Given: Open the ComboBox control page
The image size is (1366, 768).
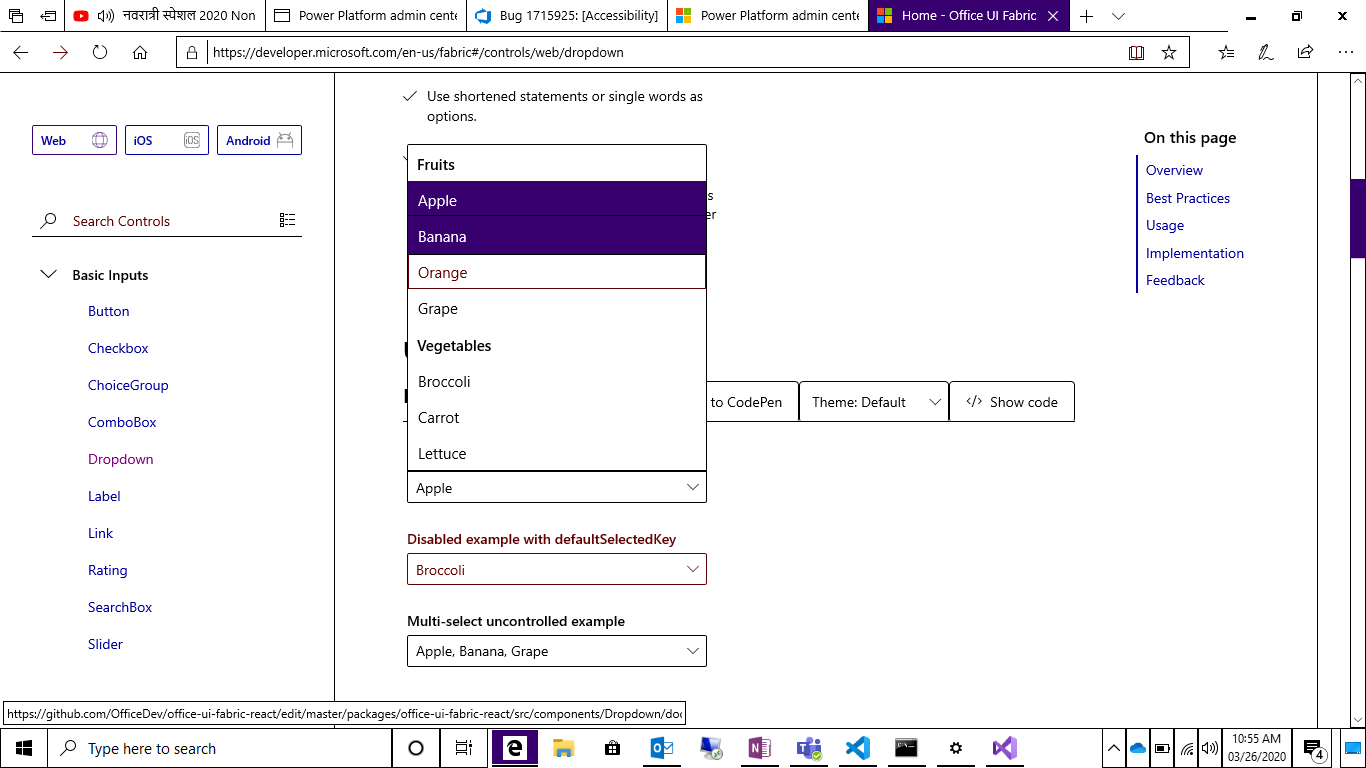Looking at the screenshot, I should click(x=122, y=422).
